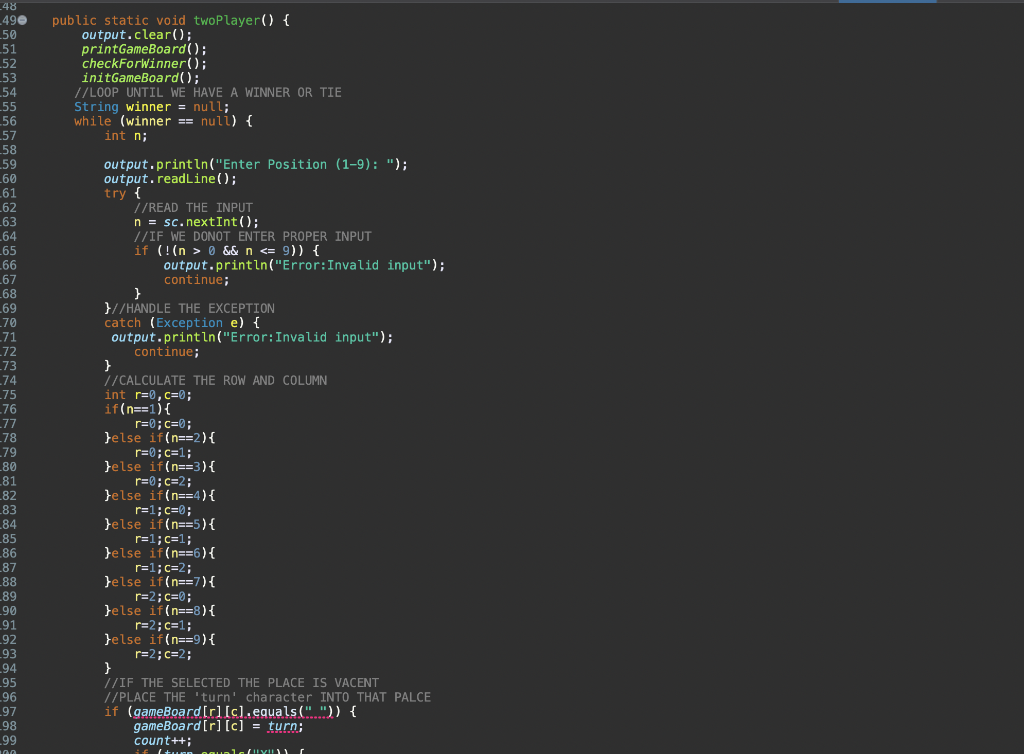Viewport: 1024px width, 754px height.
Task: Click the if (gameBoard[r][c].equals(" ")) condition
Action: click(x=231, y=711)
